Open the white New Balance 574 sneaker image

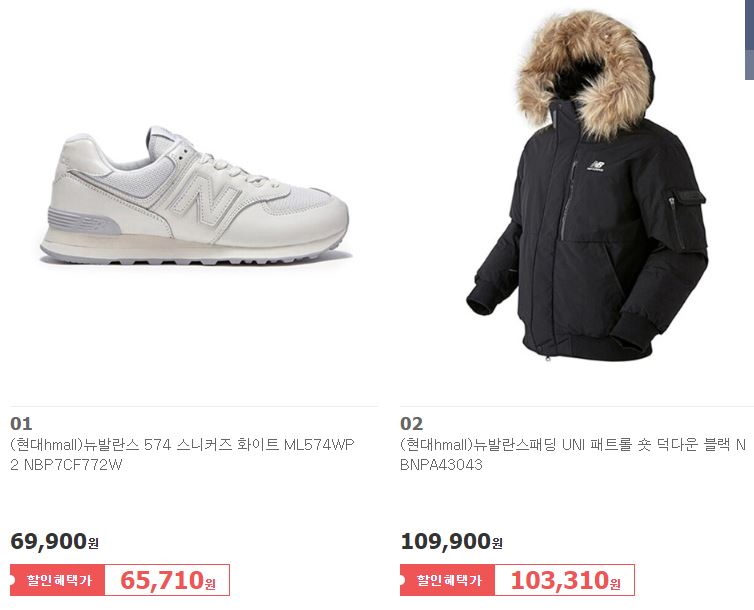[x=195, y=195]
